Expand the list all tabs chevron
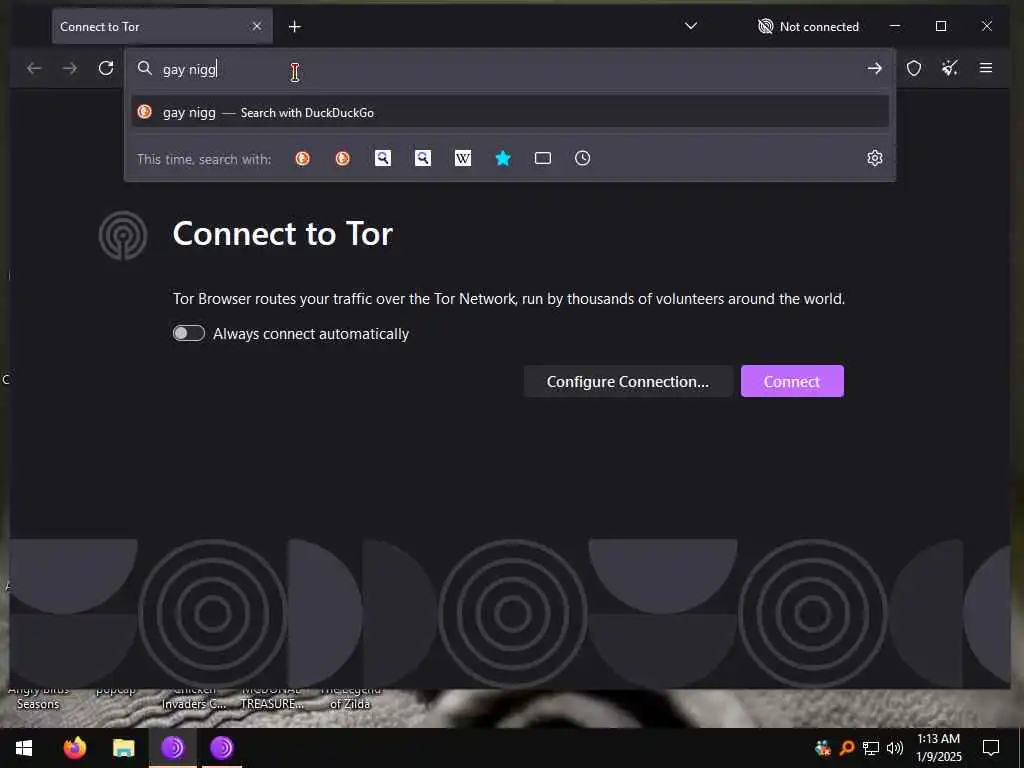This screenshot has height=768, width=1024. click(x=690, y=26)
